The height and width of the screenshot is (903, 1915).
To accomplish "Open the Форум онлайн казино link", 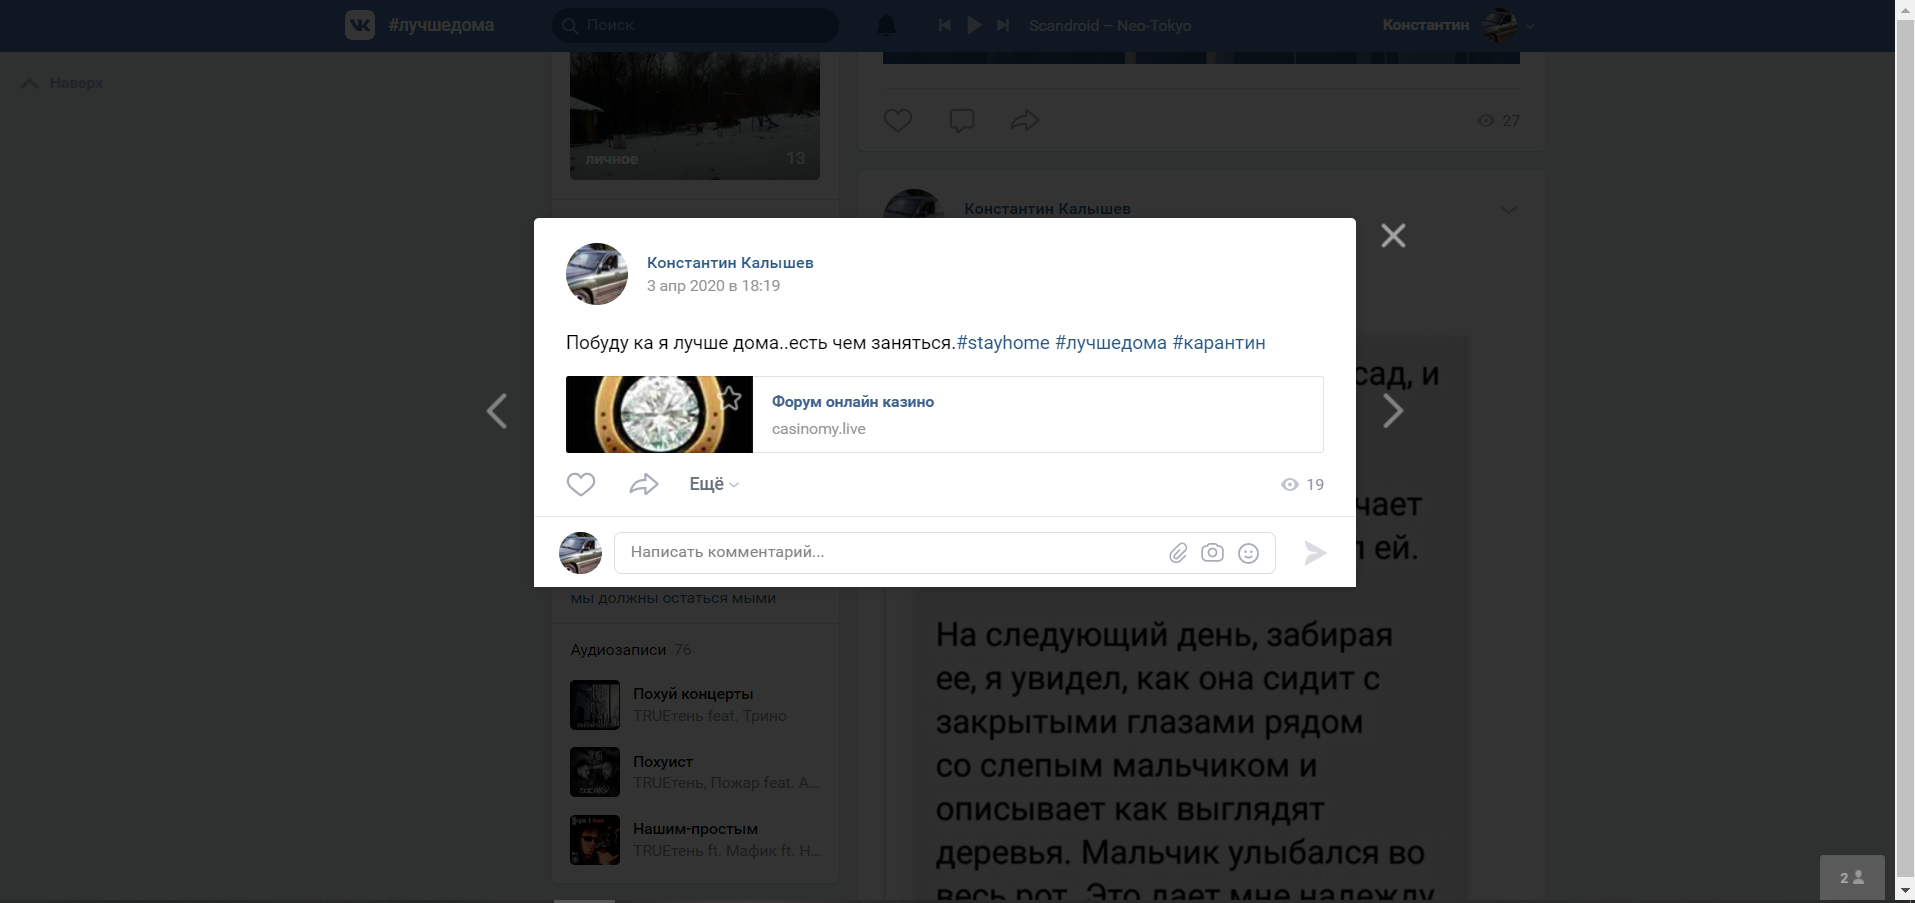I will tap(853, 402).
